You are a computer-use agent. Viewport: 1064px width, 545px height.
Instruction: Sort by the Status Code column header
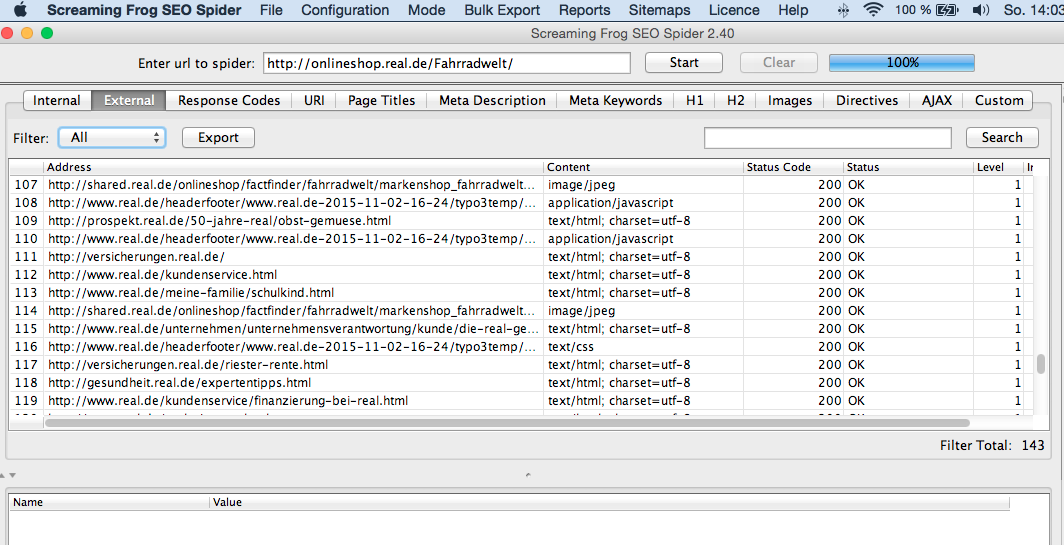pyautogui.click(x=793, y=167)
